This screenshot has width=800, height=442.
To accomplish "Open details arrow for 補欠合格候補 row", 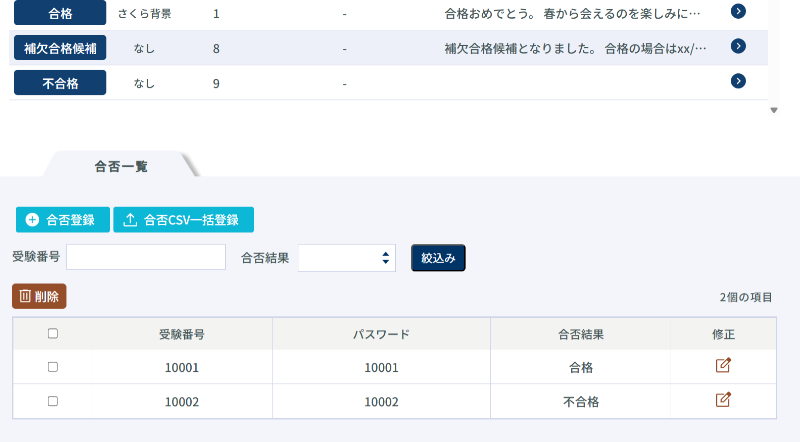I will pyautogui.click(x=738, y=46).
